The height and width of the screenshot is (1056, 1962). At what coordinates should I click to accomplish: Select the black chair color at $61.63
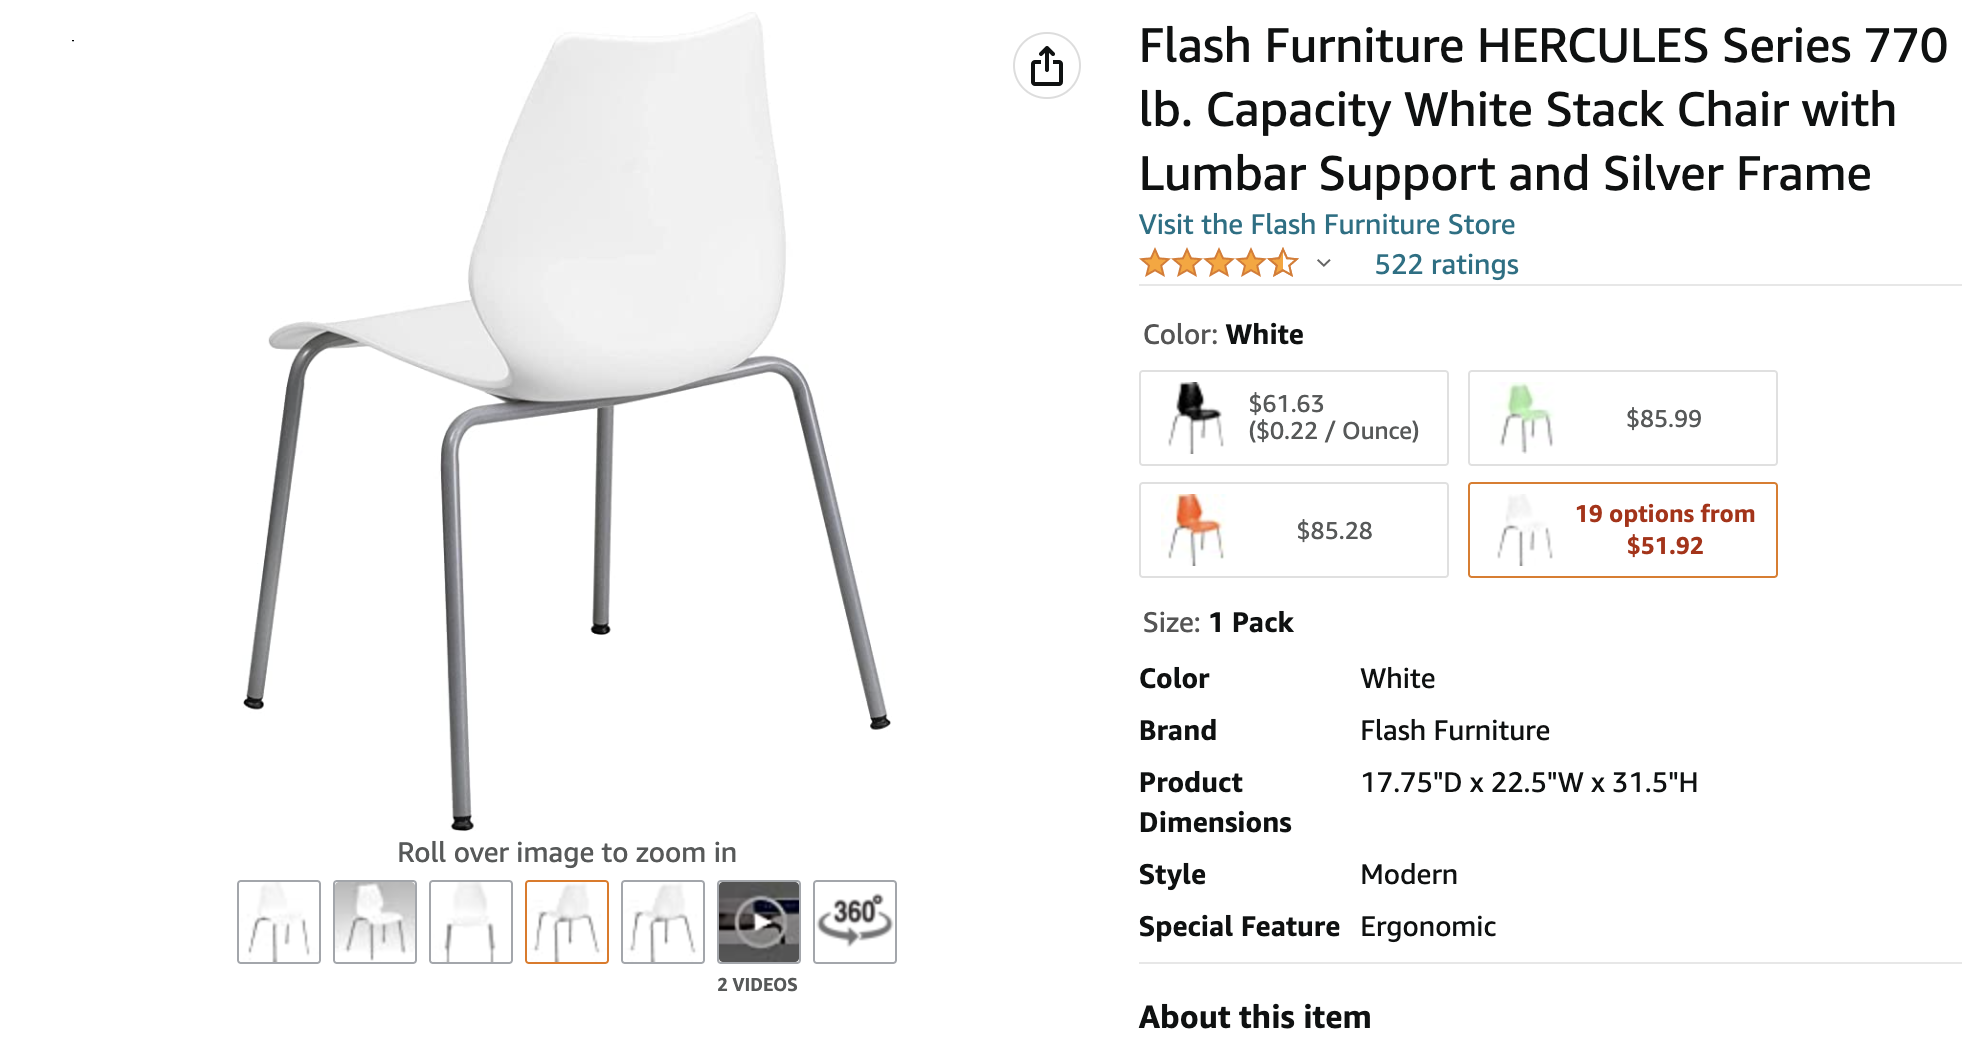(x=1293, y=418)
